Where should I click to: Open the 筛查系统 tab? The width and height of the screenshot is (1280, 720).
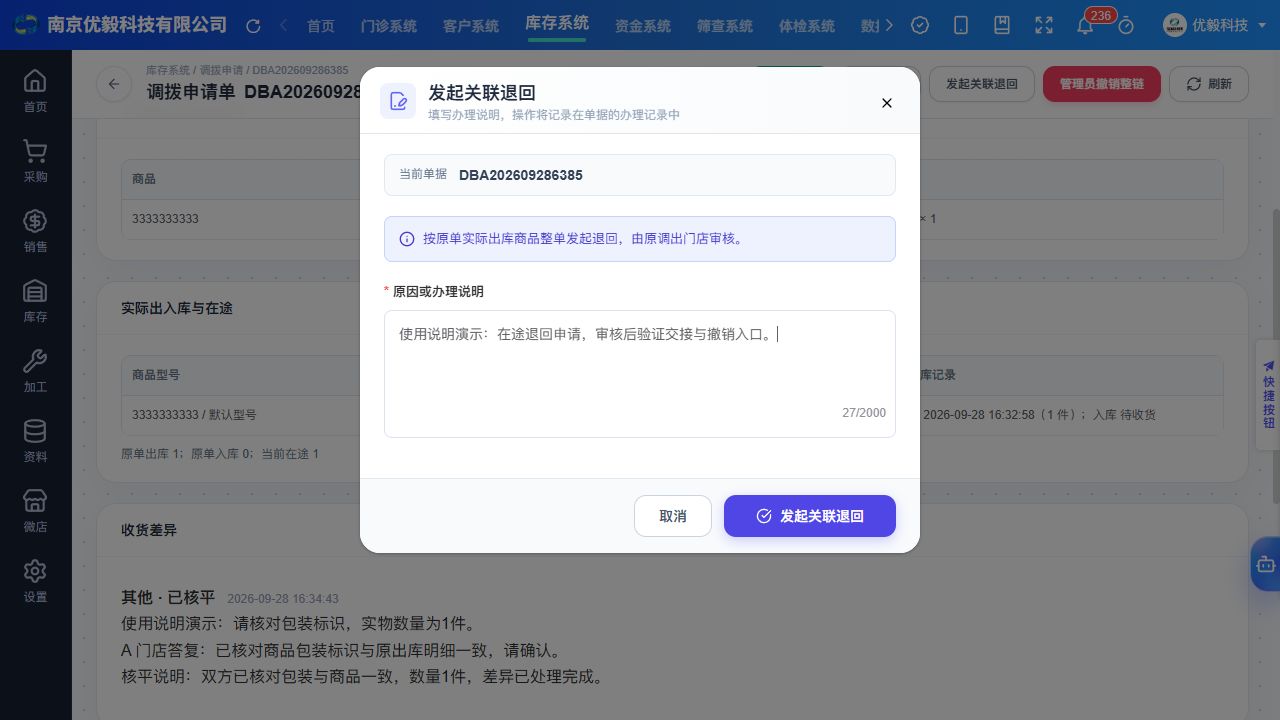click(725, 26)
